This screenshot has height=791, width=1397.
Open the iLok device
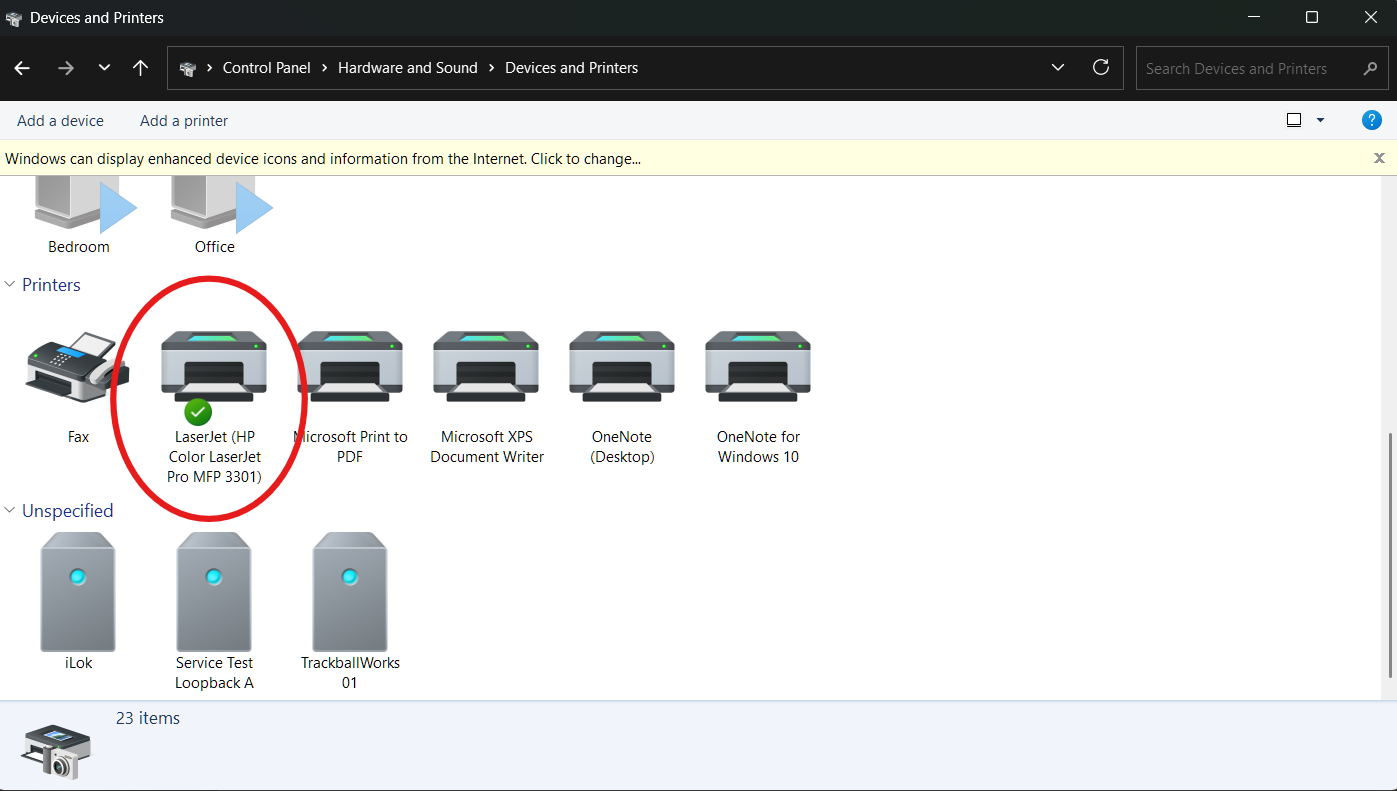(x=78, y=592)
